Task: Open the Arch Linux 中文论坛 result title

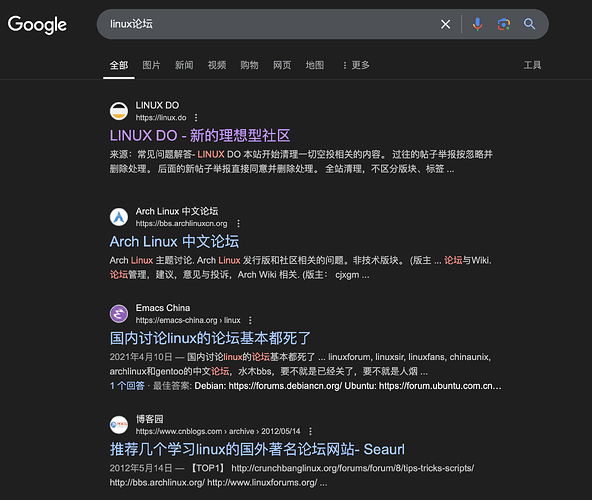Action: (174, 241)
